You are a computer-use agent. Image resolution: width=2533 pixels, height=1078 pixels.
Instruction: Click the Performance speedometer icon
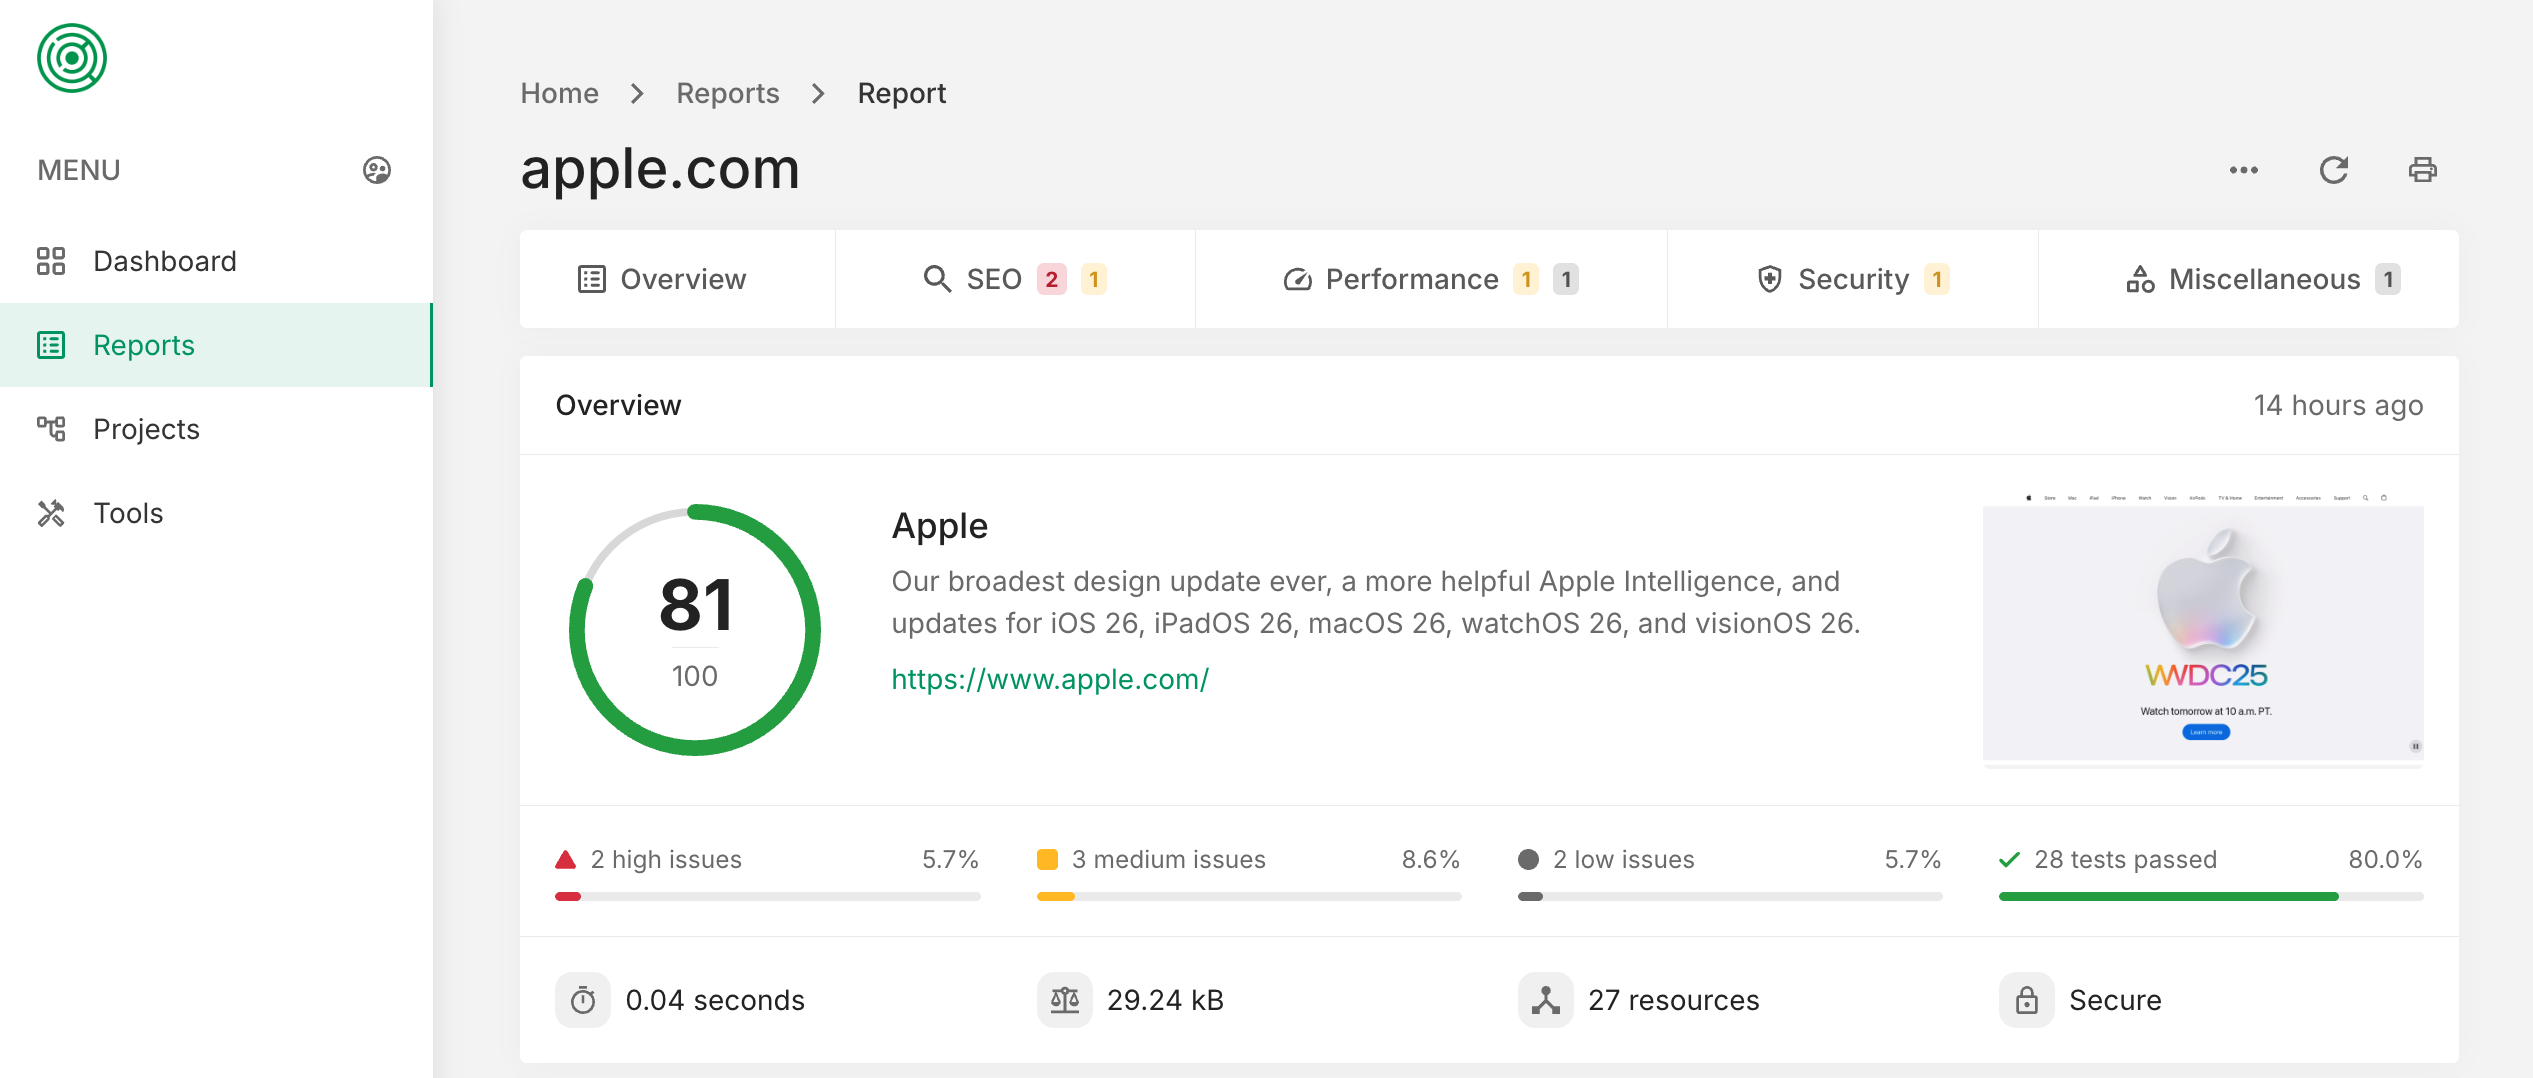pyautogui.click(x=1298, y=279)
